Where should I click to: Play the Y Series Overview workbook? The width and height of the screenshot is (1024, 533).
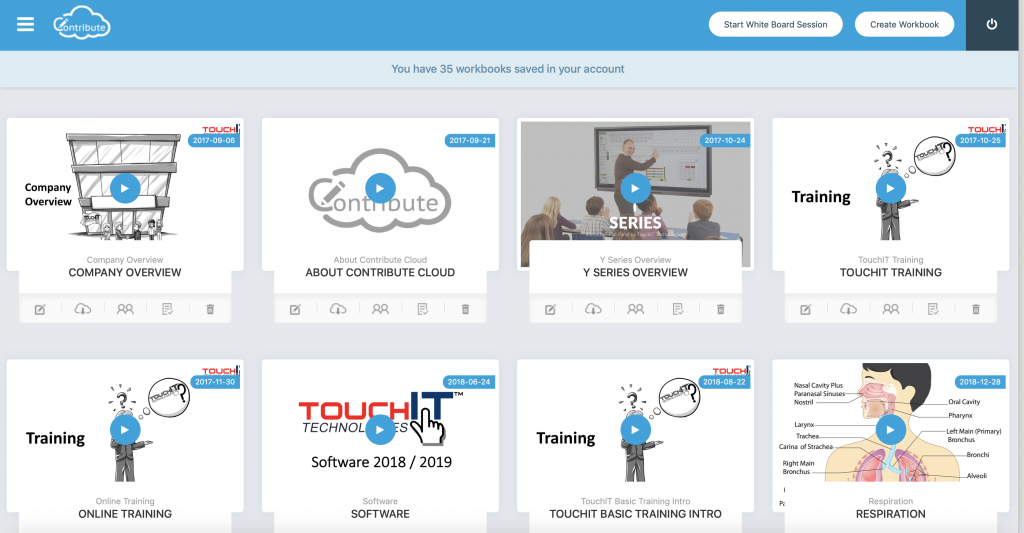[x=635, y=189]
